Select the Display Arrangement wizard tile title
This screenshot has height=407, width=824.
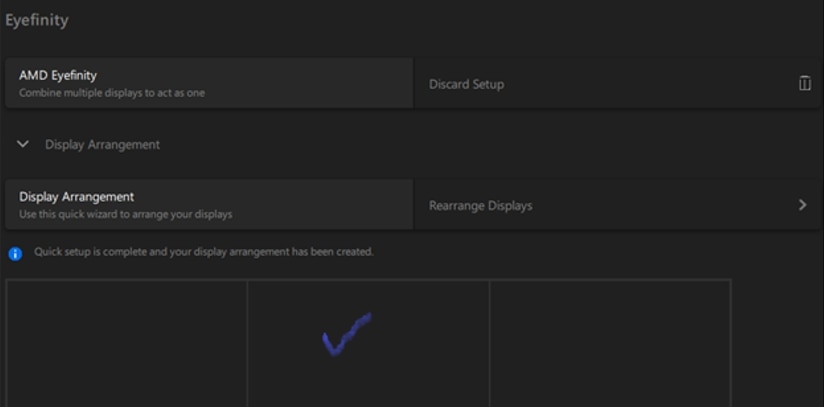(77, 197)
